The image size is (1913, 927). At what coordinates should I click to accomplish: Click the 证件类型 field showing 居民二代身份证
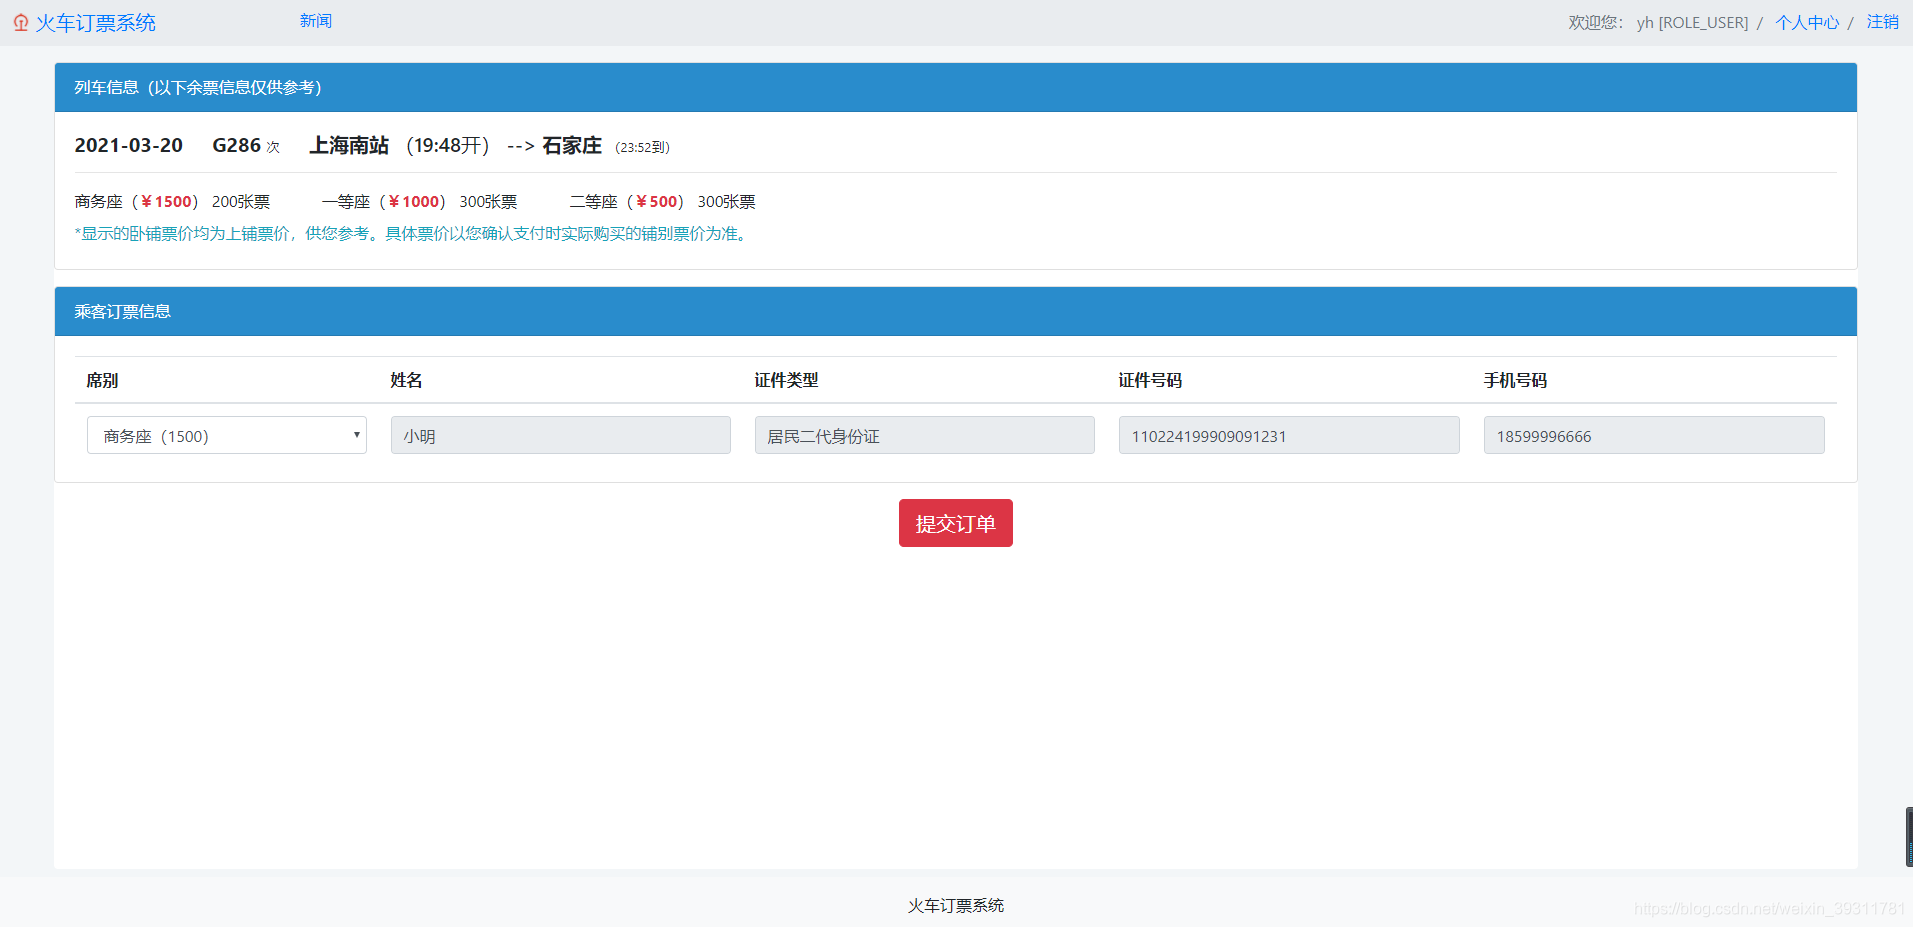click(925, 435)
